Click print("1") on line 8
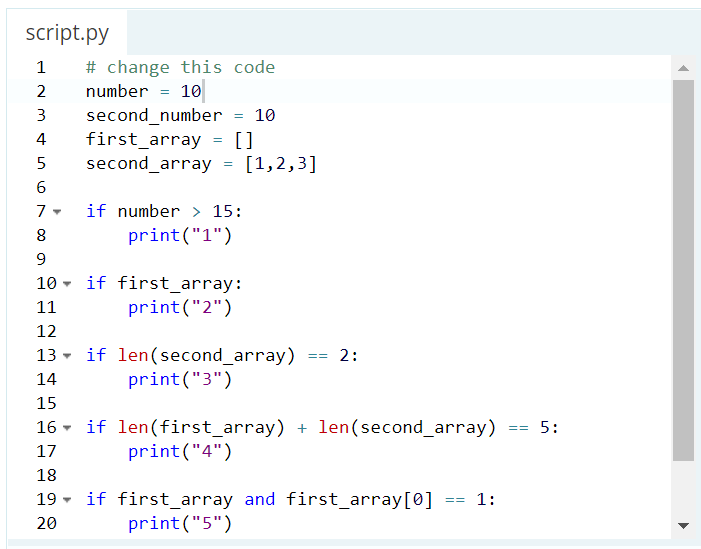This screenshot has height=549, width=701. [x=180, y=236]
